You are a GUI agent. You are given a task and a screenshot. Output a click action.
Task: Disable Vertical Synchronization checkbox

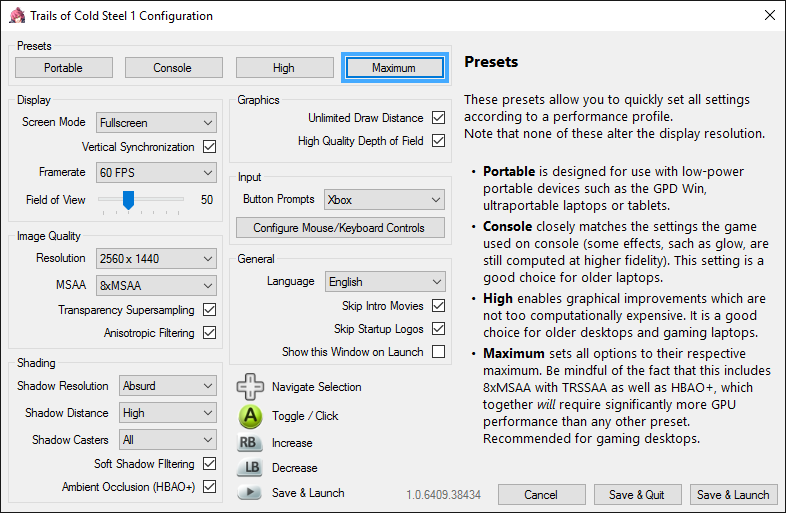pyautogui.click(x=209, y=147)
